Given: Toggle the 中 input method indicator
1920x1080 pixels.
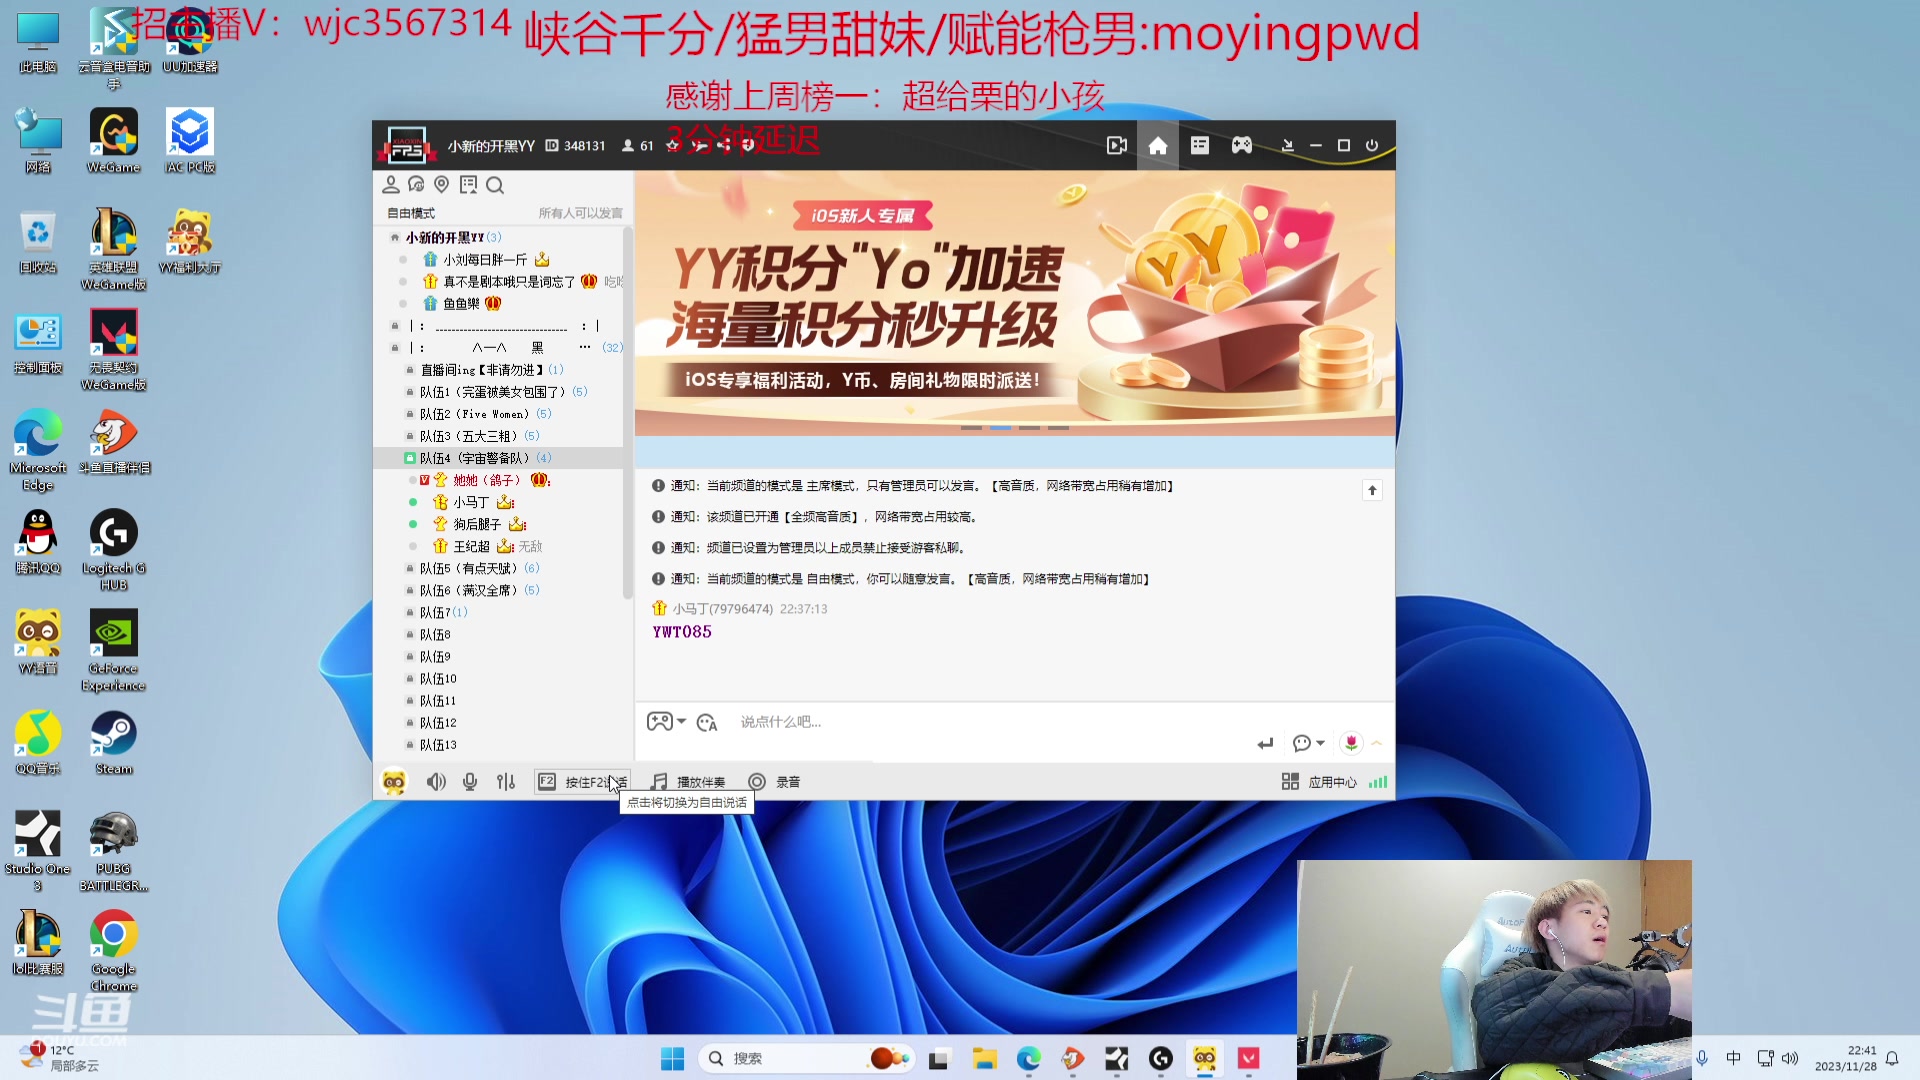Looking at the screenshot, I should point(1734,1058).
